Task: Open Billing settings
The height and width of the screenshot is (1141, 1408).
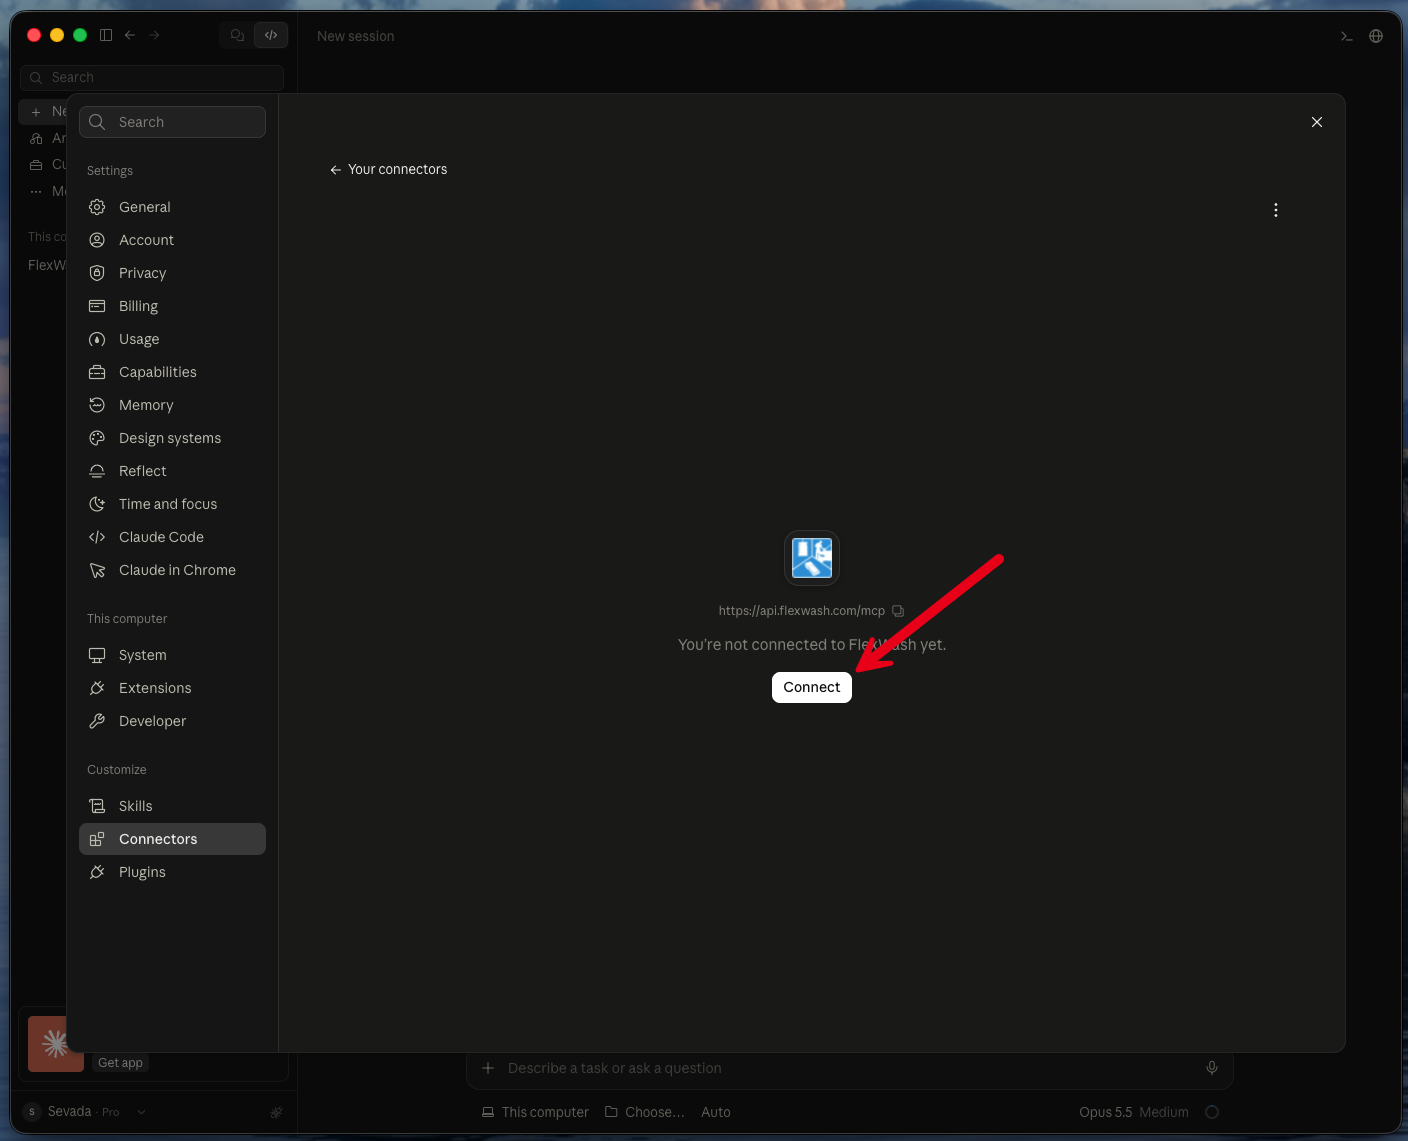Action: click(172, 306)
